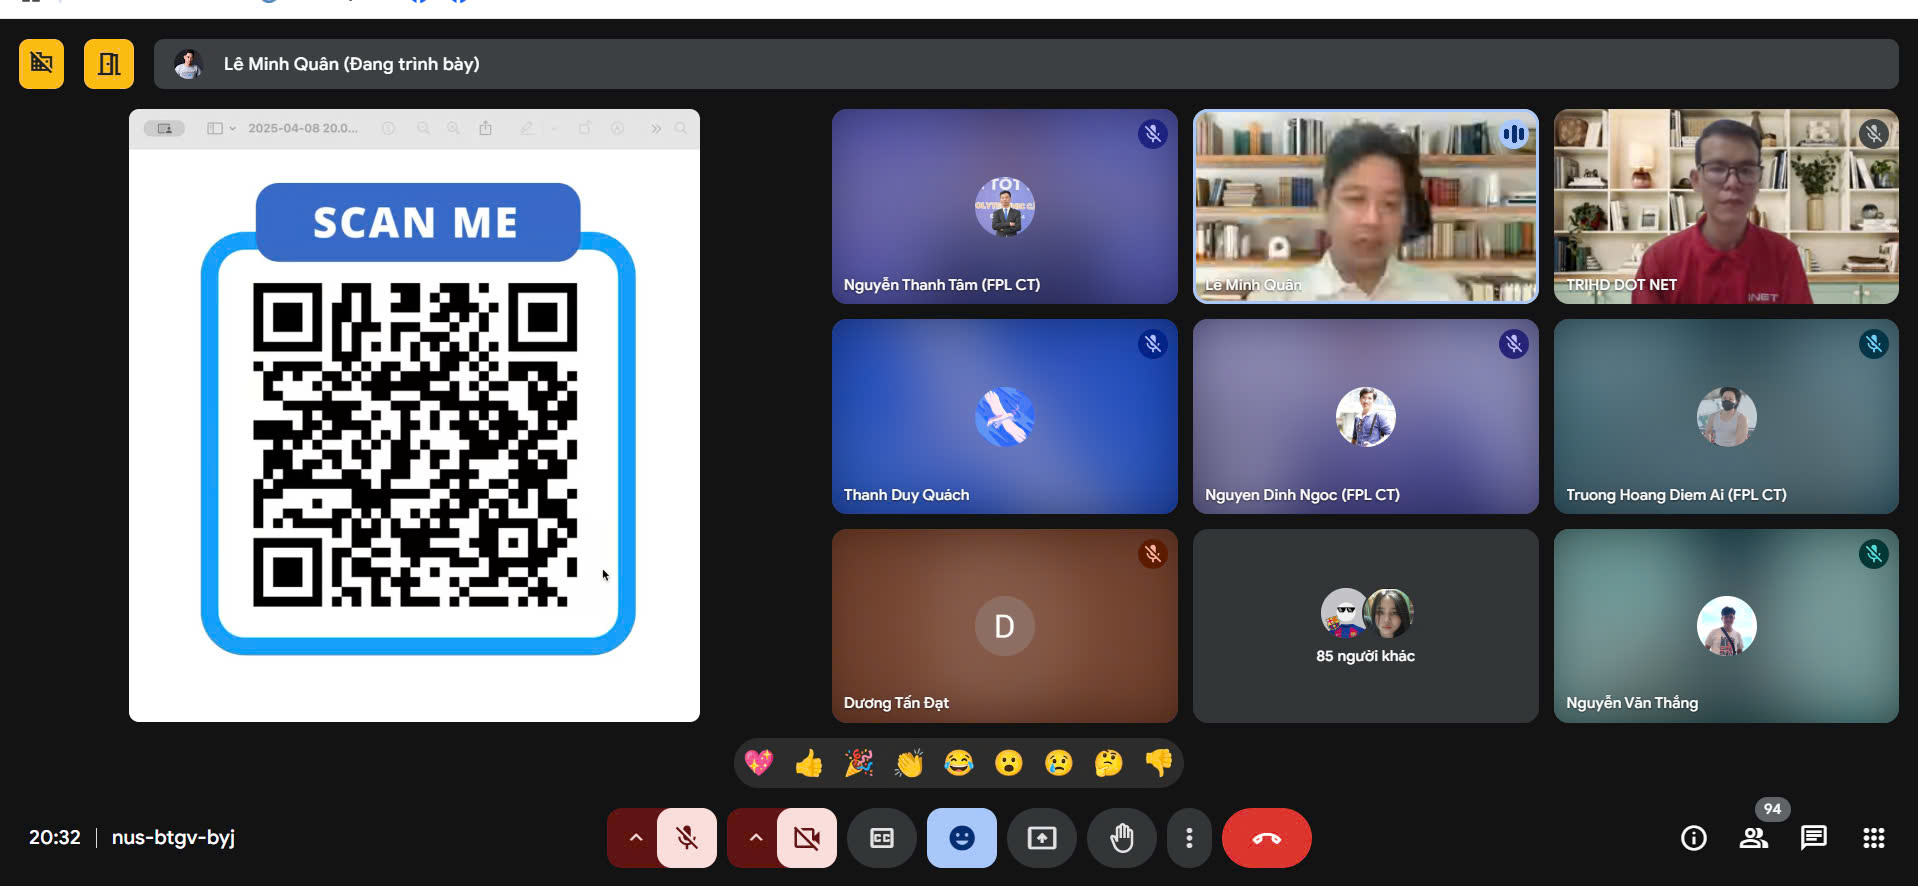The image size is (1918, 886).
Task: Open the meeting details info icon
Action: tap(1694, 838)
